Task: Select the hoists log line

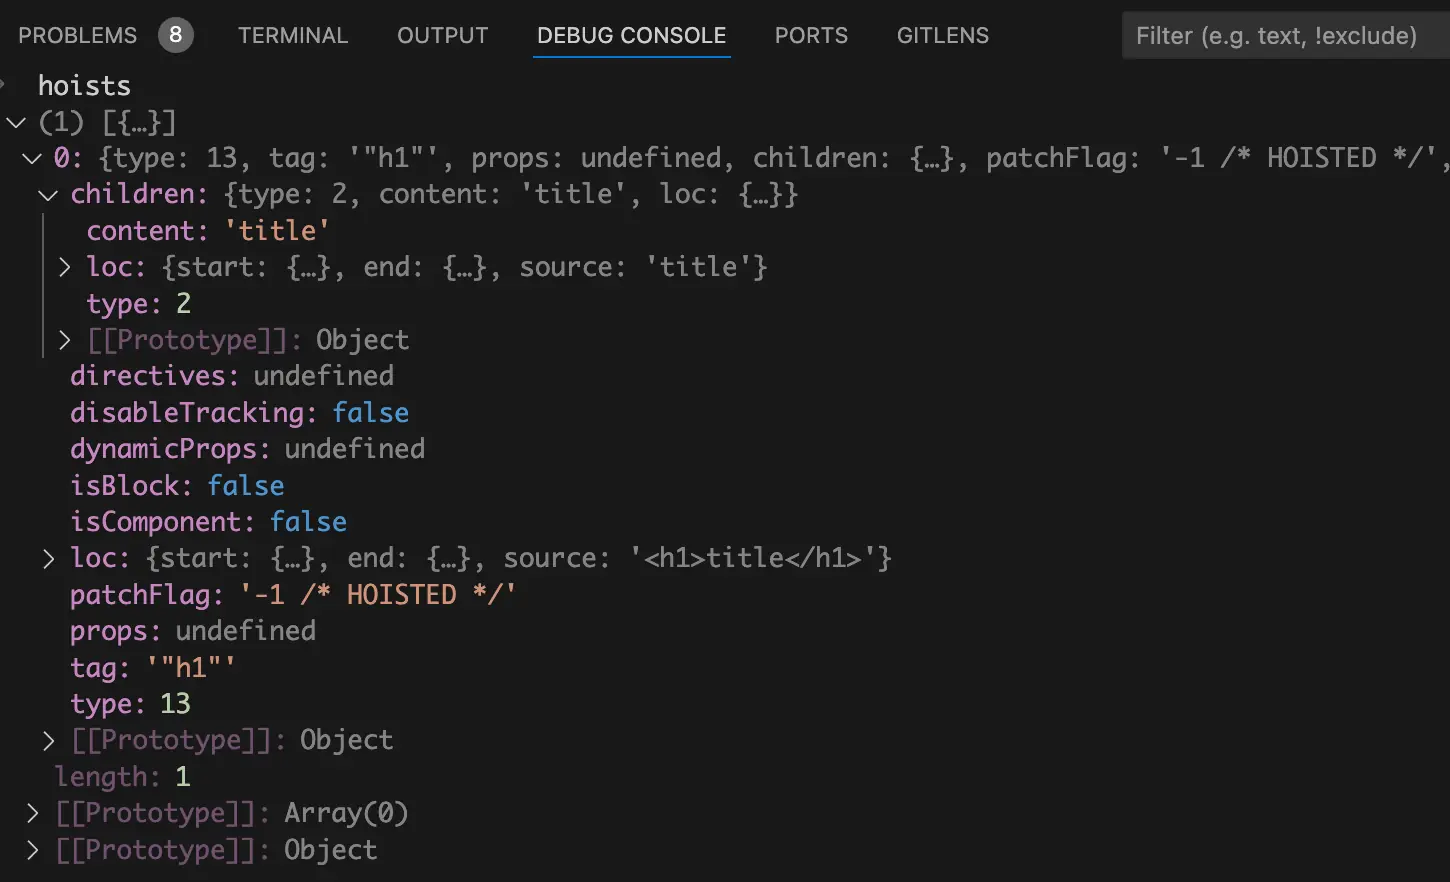Action: [x=84, y=86]
